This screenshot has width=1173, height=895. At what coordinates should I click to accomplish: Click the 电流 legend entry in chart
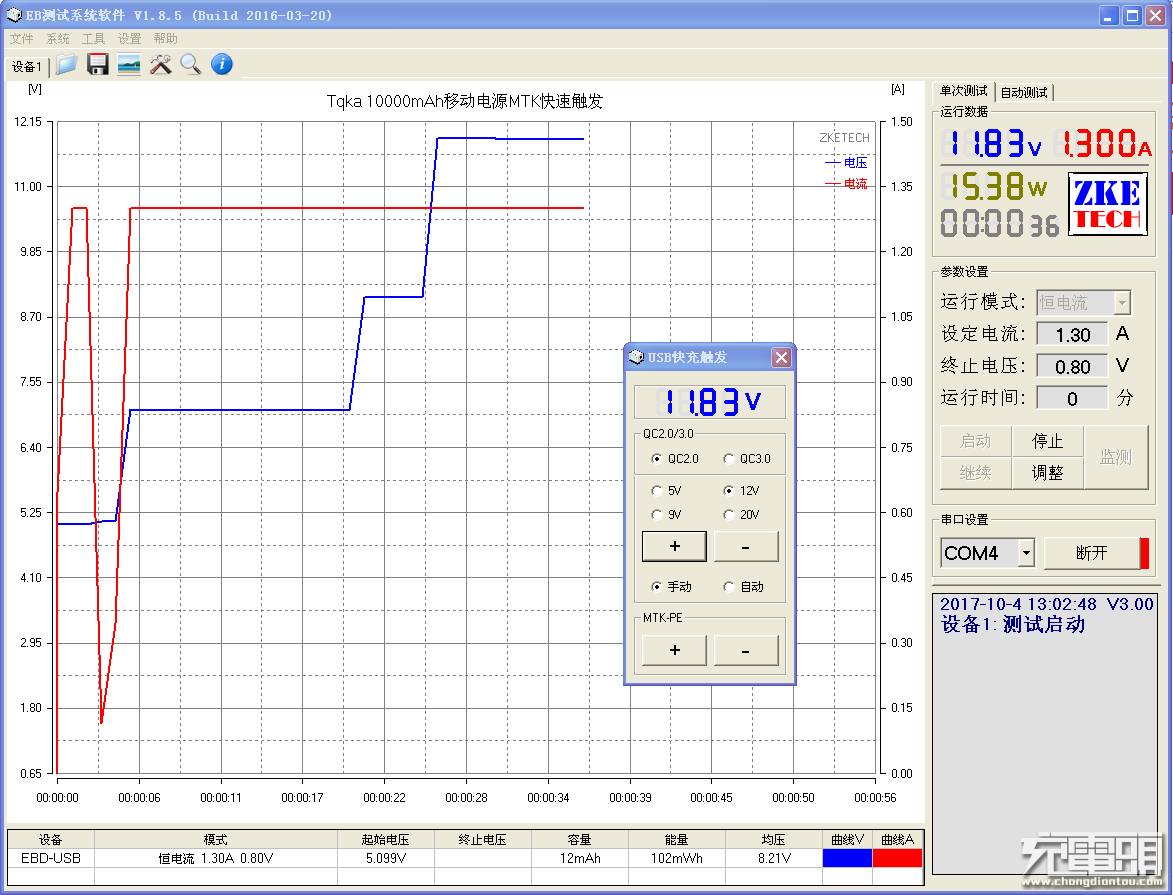(x=846, y=183)
